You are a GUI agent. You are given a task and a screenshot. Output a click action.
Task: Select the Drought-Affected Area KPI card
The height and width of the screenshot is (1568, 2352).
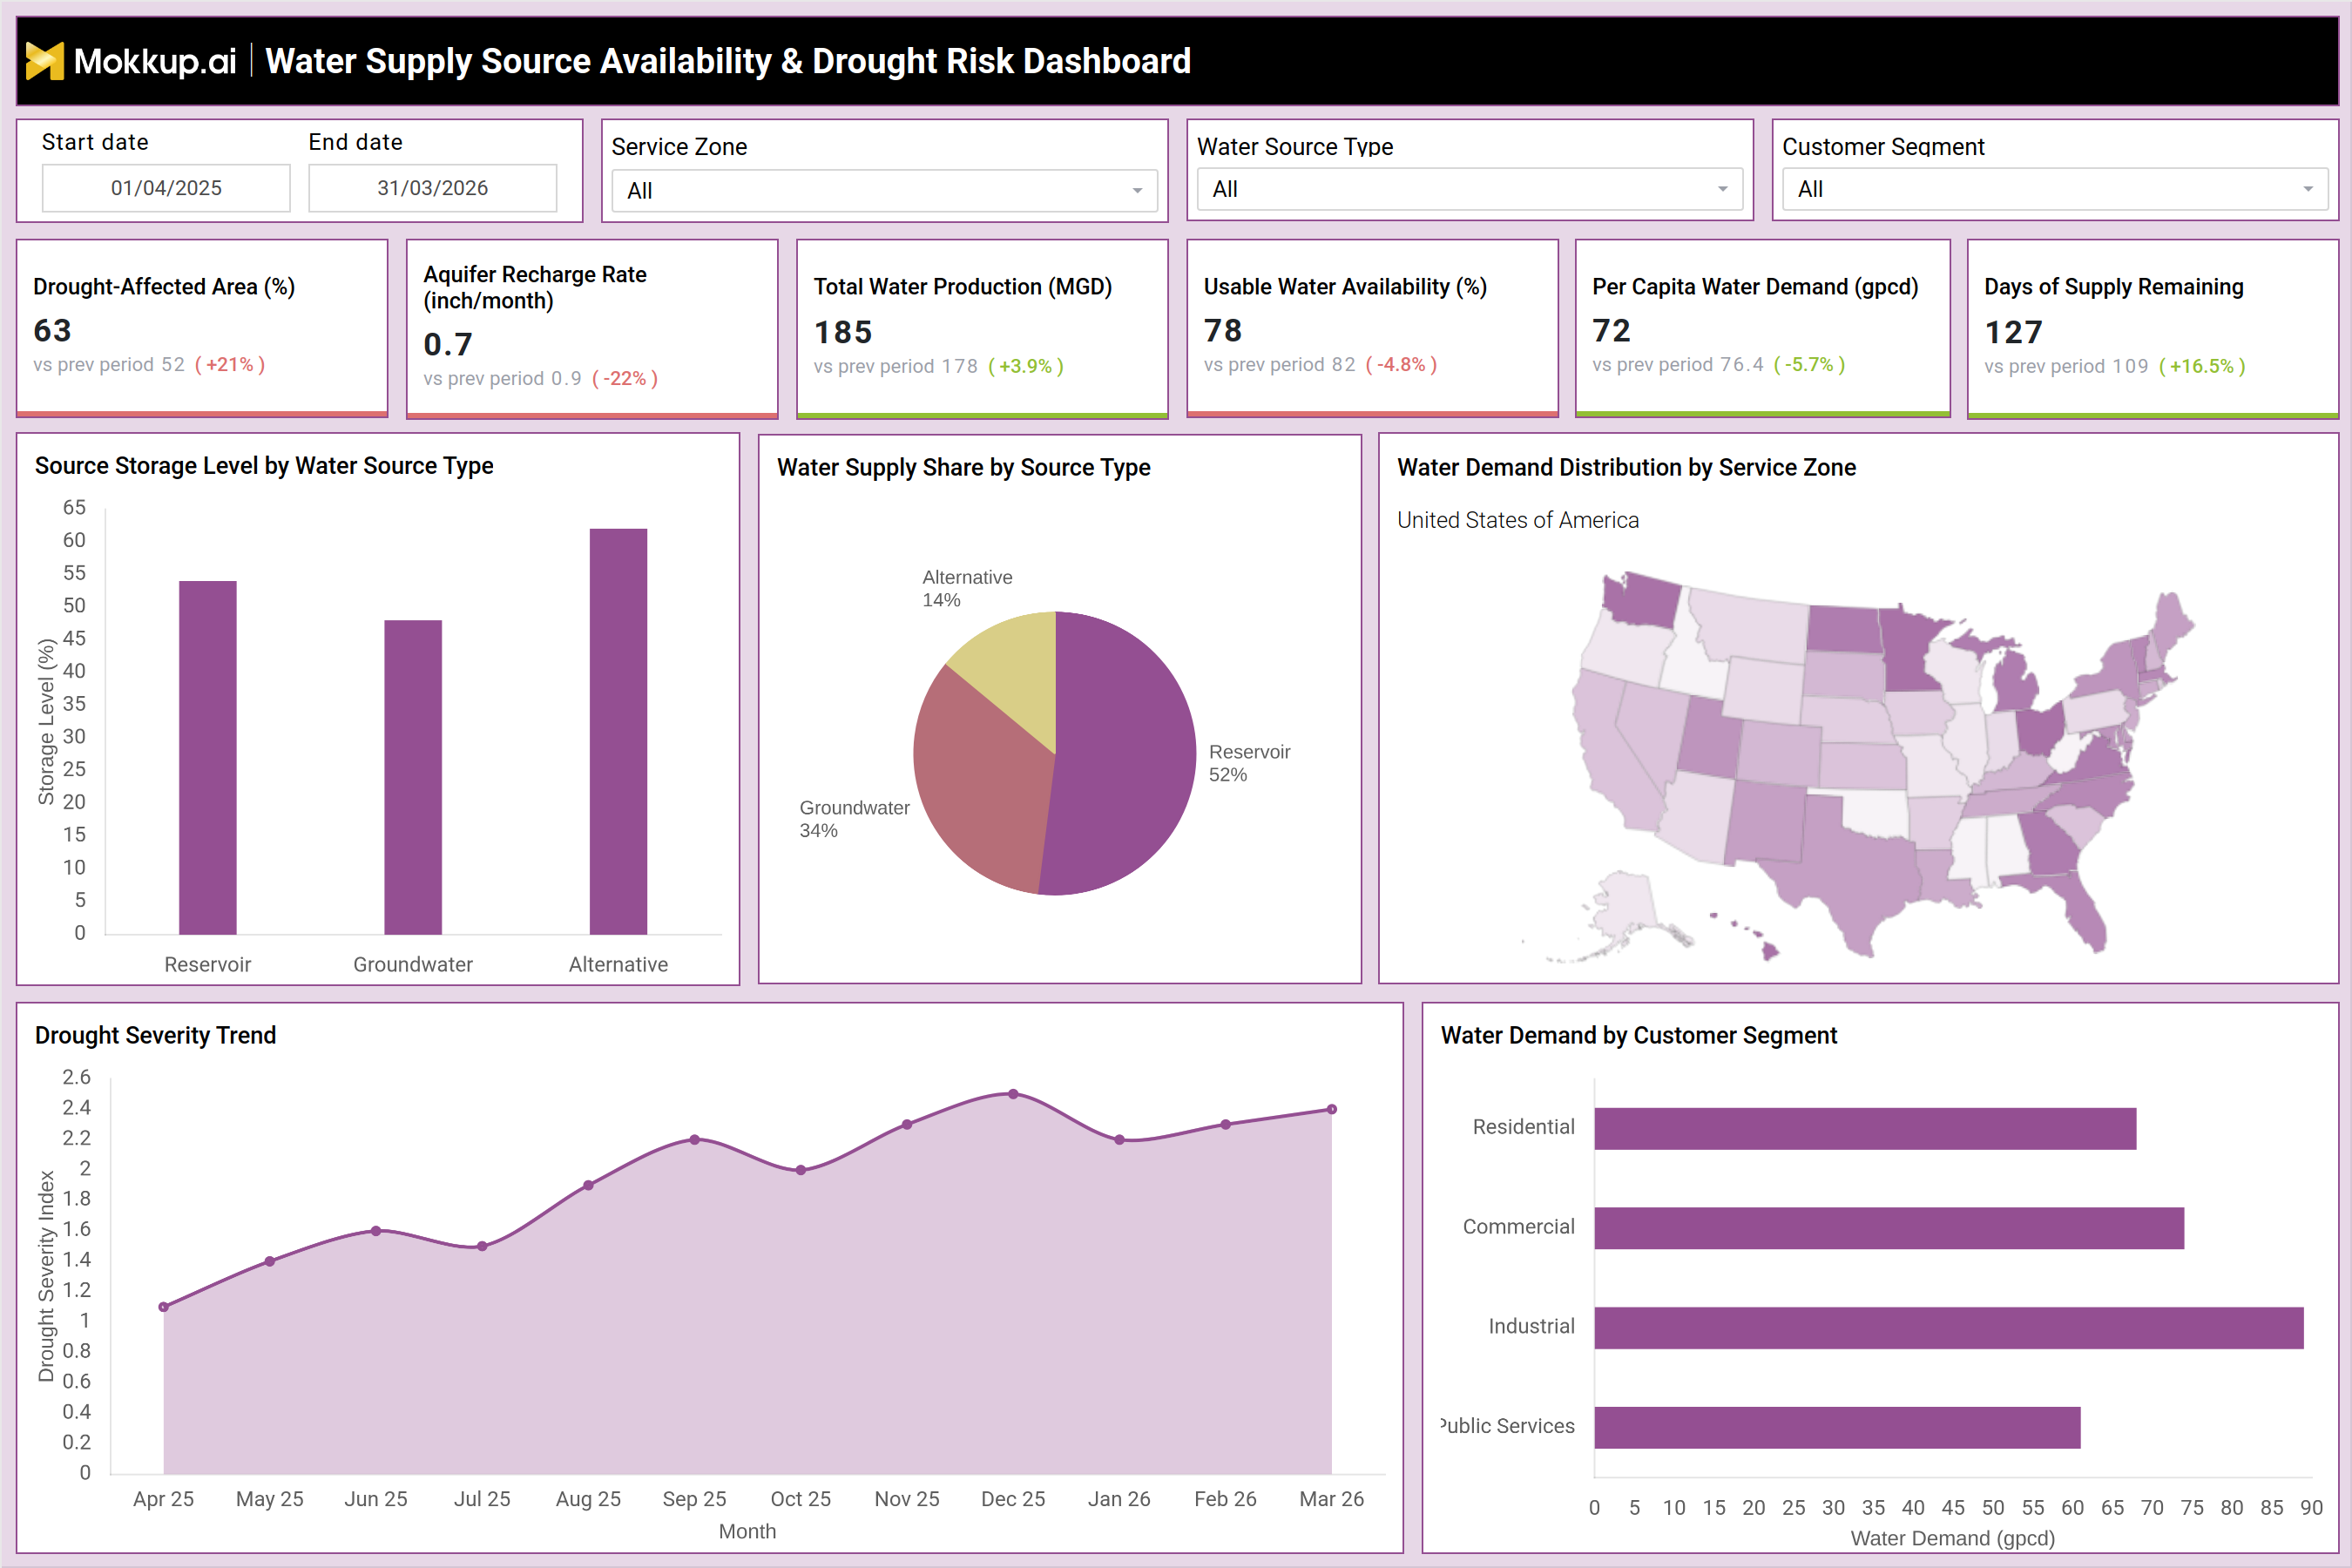[202, 328]
